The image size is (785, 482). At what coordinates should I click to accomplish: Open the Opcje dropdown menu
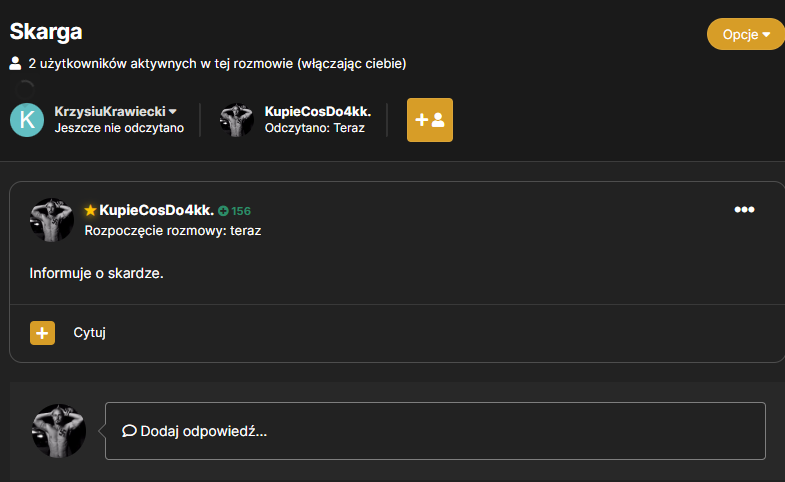pos(745,34)
